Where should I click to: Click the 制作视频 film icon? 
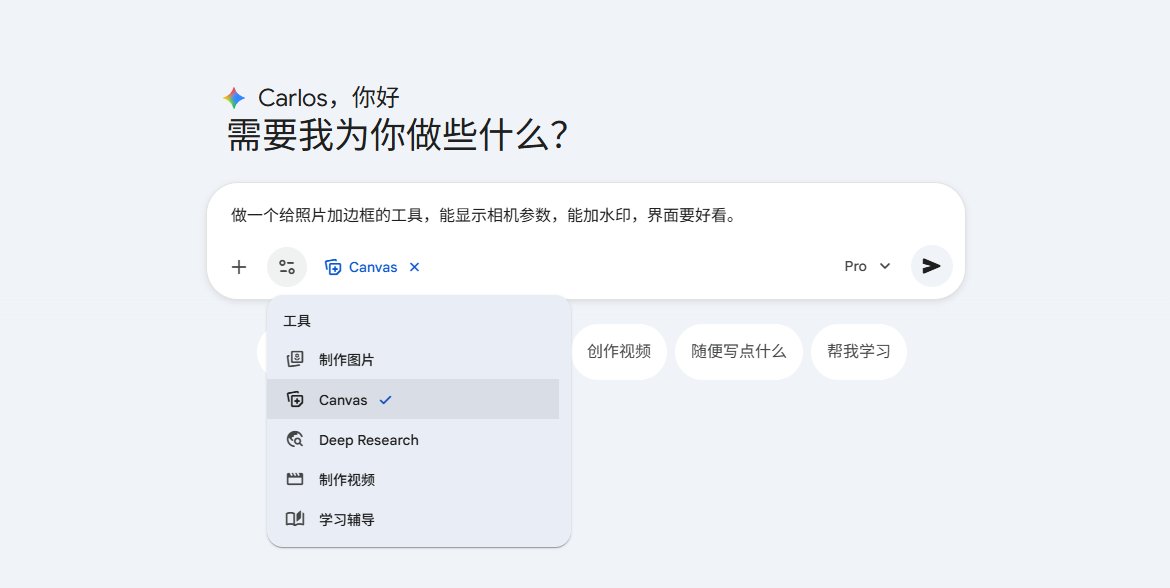(295, 480)
